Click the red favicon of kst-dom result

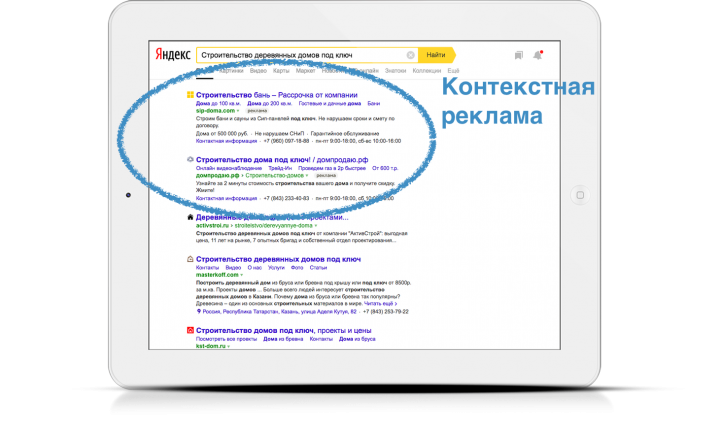coord(190,330)
